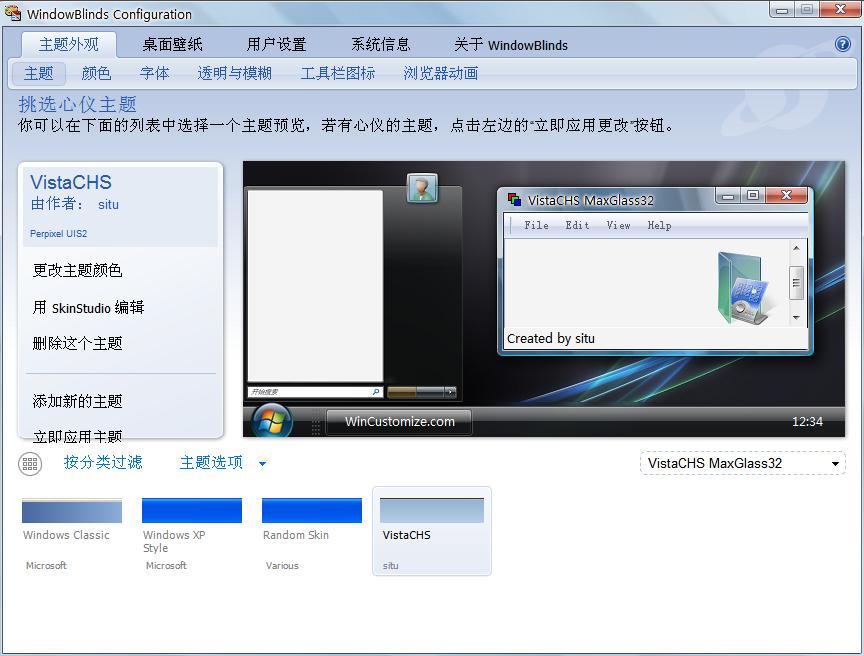Switch to the 主题外观 tab
This screenshot has height=656, width=864.
click(69, 45)
